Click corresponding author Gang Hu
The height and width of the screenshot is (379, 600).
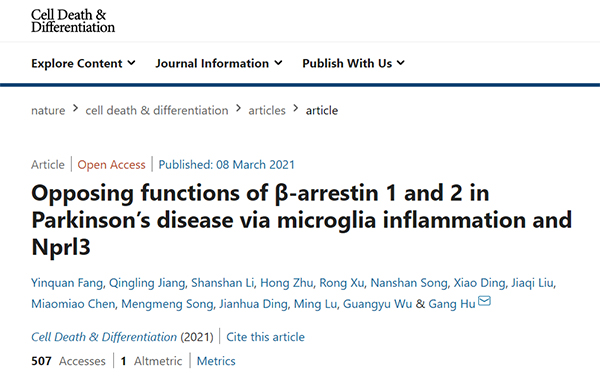tap(452, 304)
